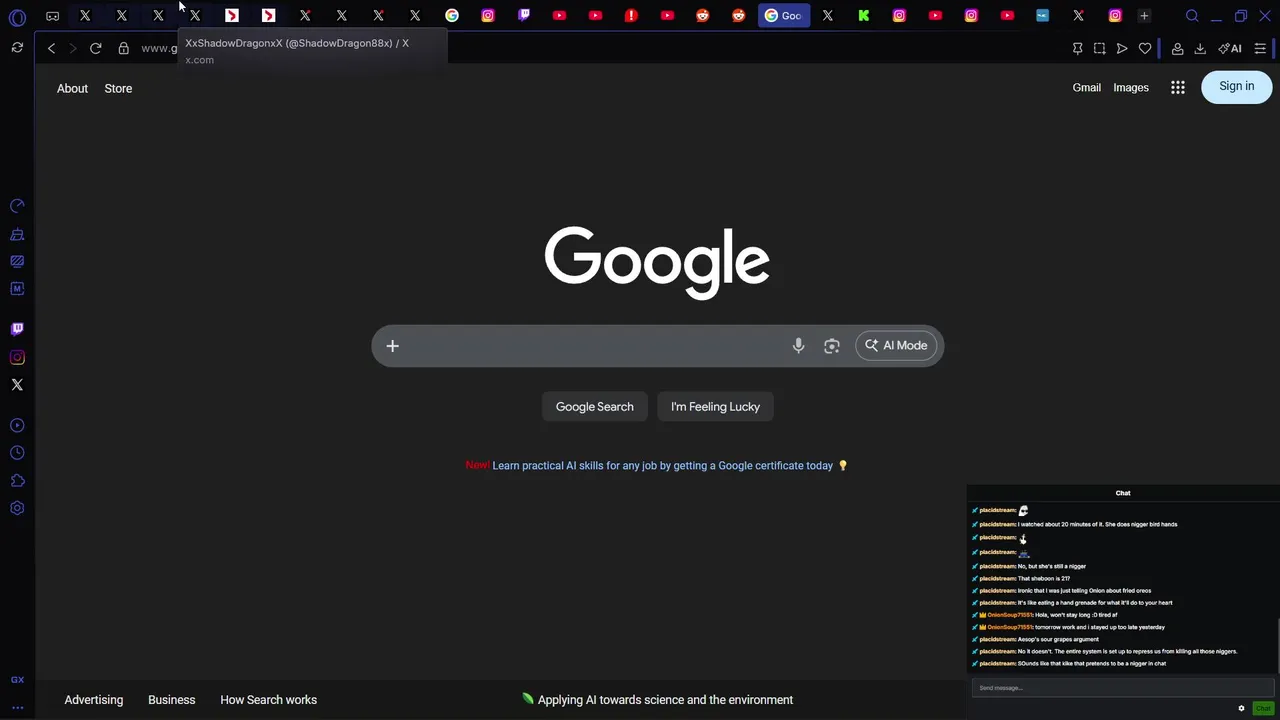Open Gmail link

1087,88
